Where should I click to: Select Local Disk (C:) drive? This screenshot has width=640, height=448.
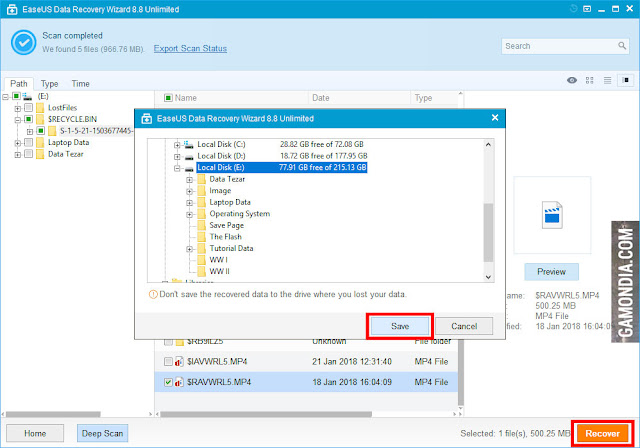[221, 144]
